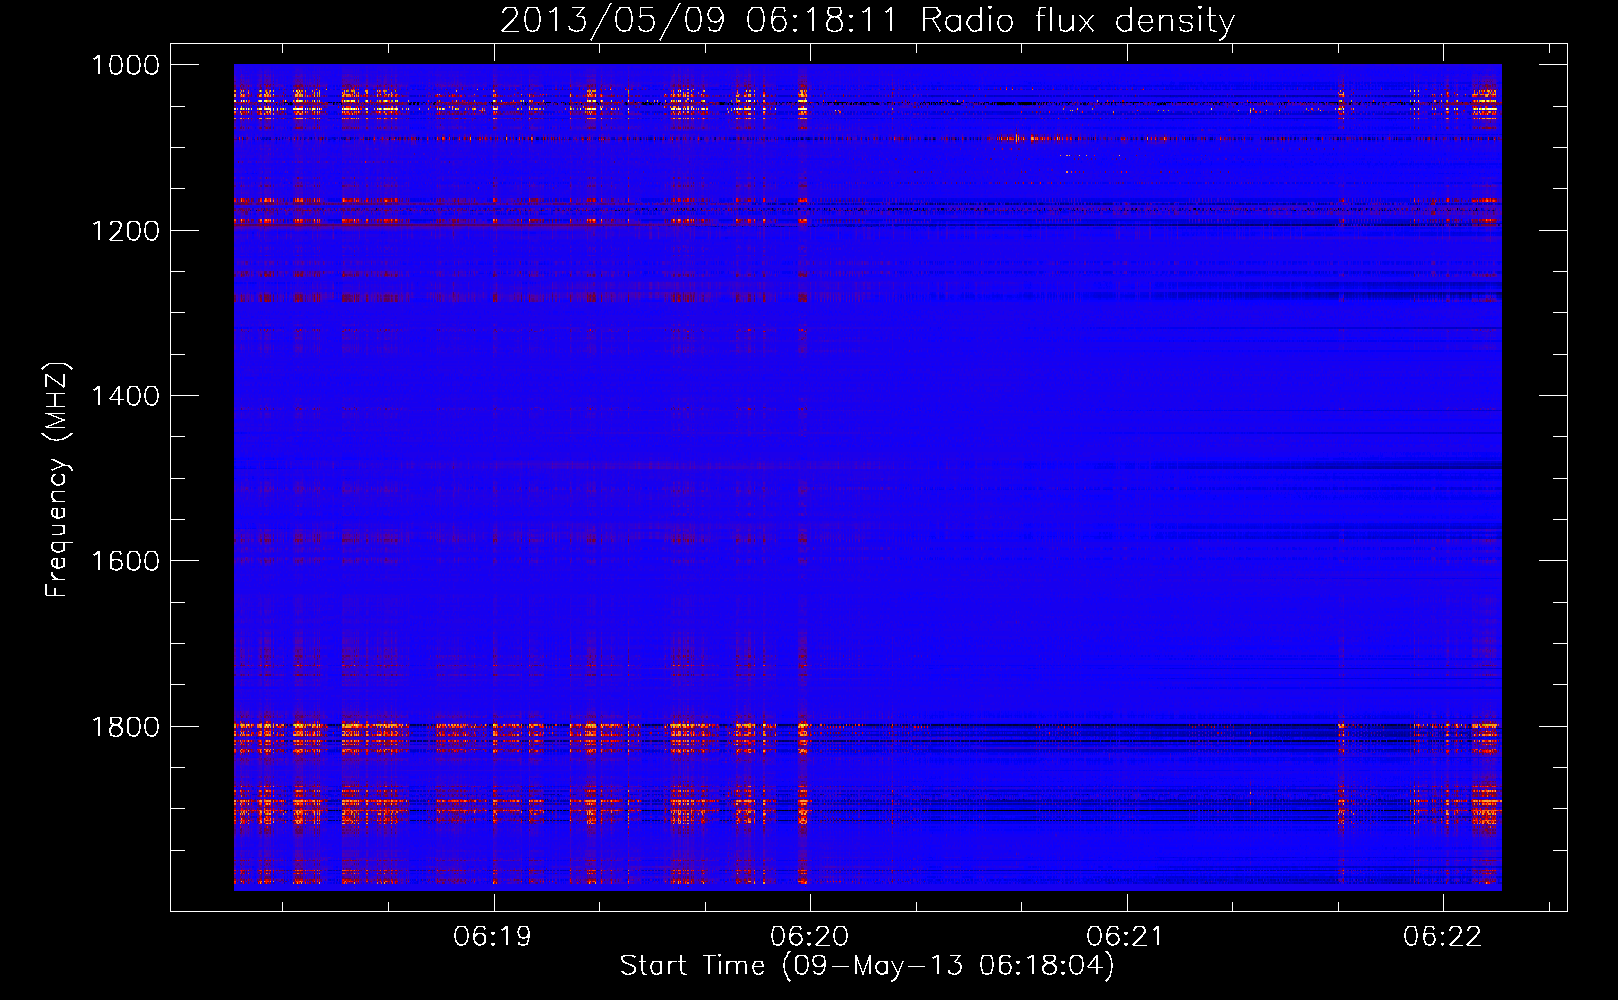
Task: Click the 06:21 time tick label
Action: click(1126, 936)
